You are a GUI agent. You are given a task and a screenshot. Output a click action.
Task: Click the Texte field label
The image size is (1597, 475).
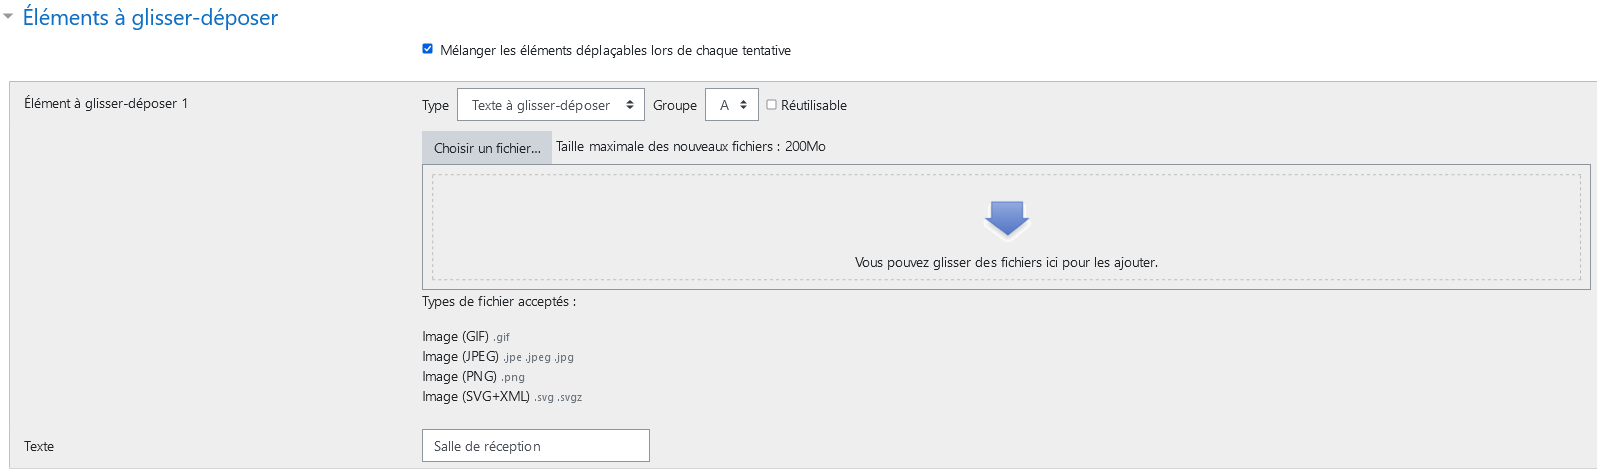pyautogui.click(x=39, y=446)
